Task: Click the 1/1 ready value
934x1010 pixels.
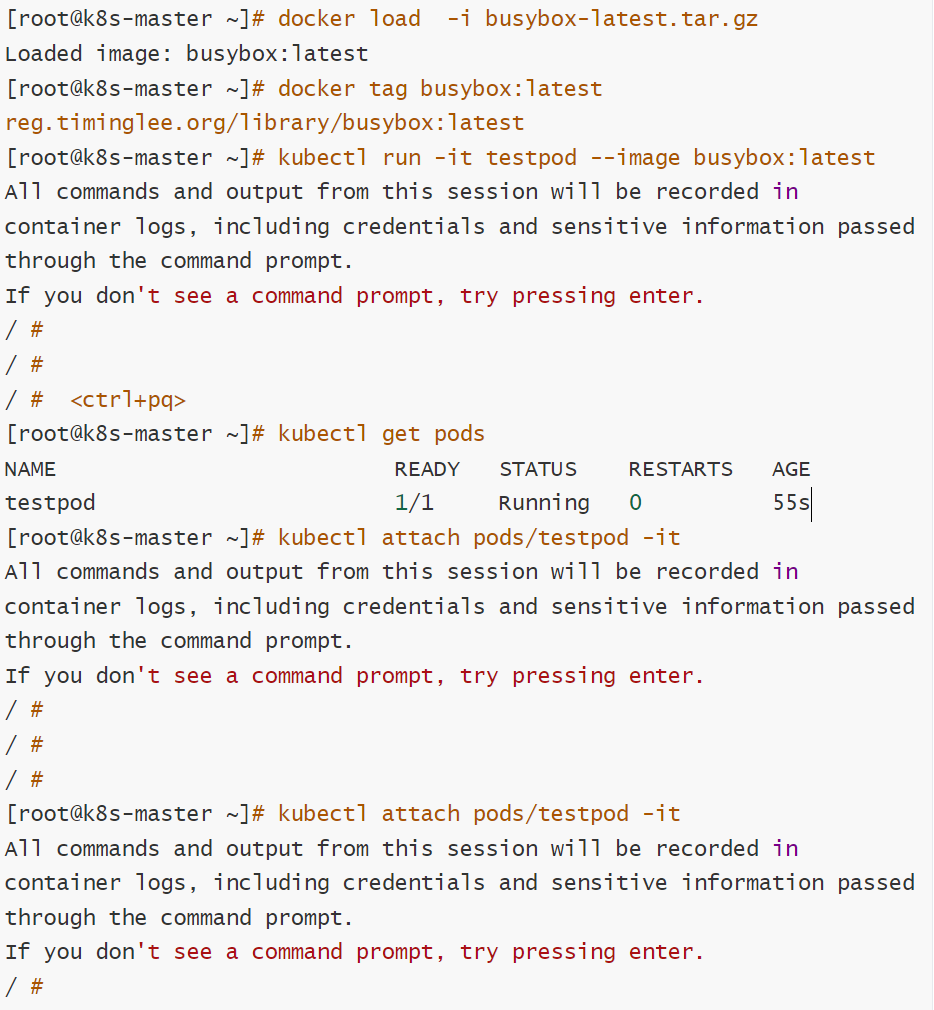Action: [414, 503]
